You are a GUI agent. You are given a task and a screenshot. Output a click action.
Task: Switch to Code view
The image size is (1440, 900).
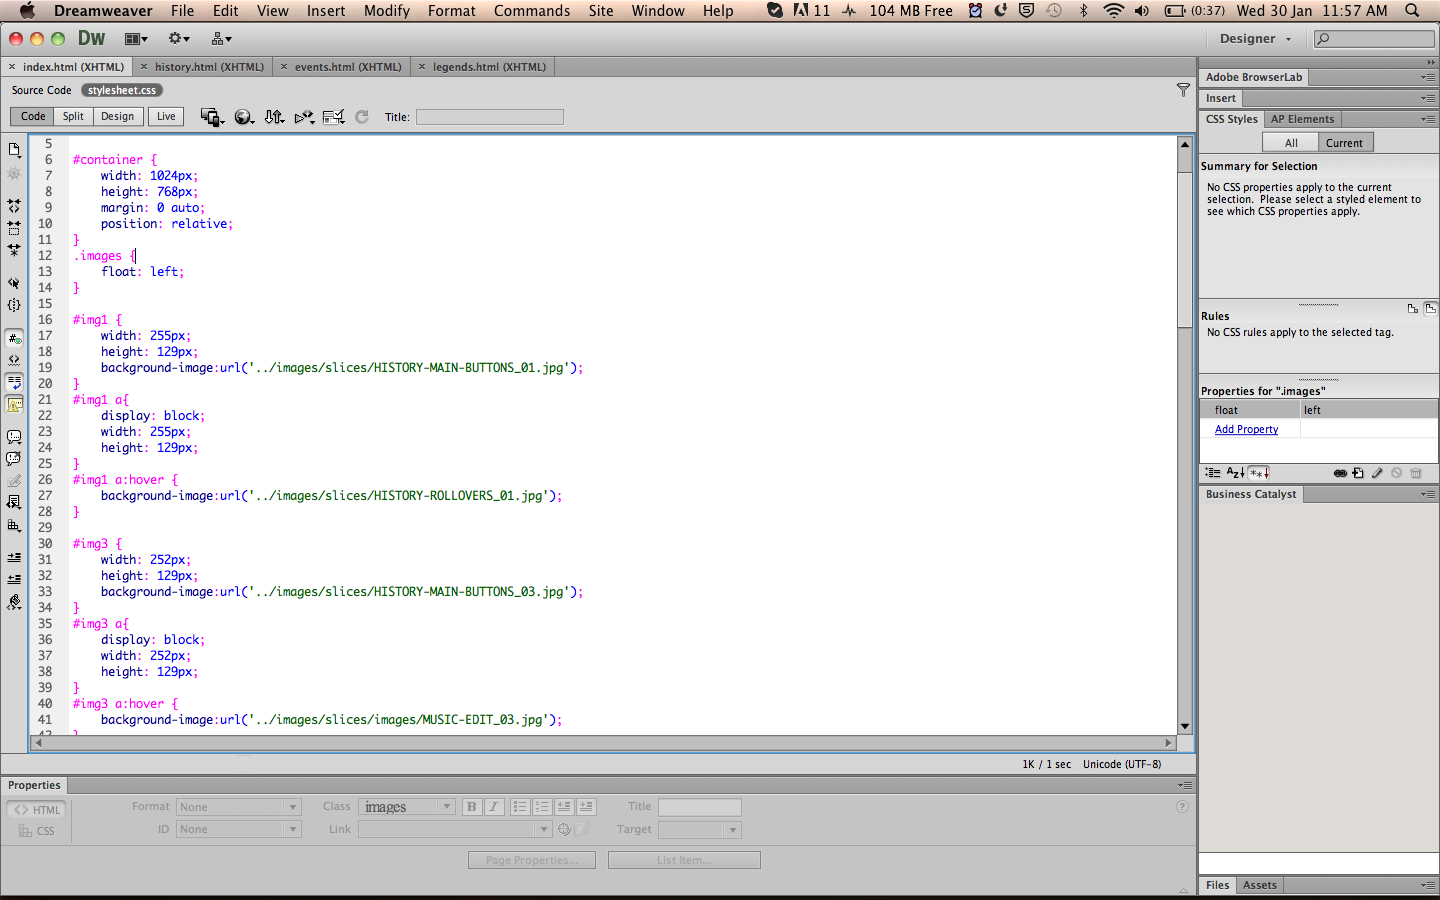tap(33, 117)
